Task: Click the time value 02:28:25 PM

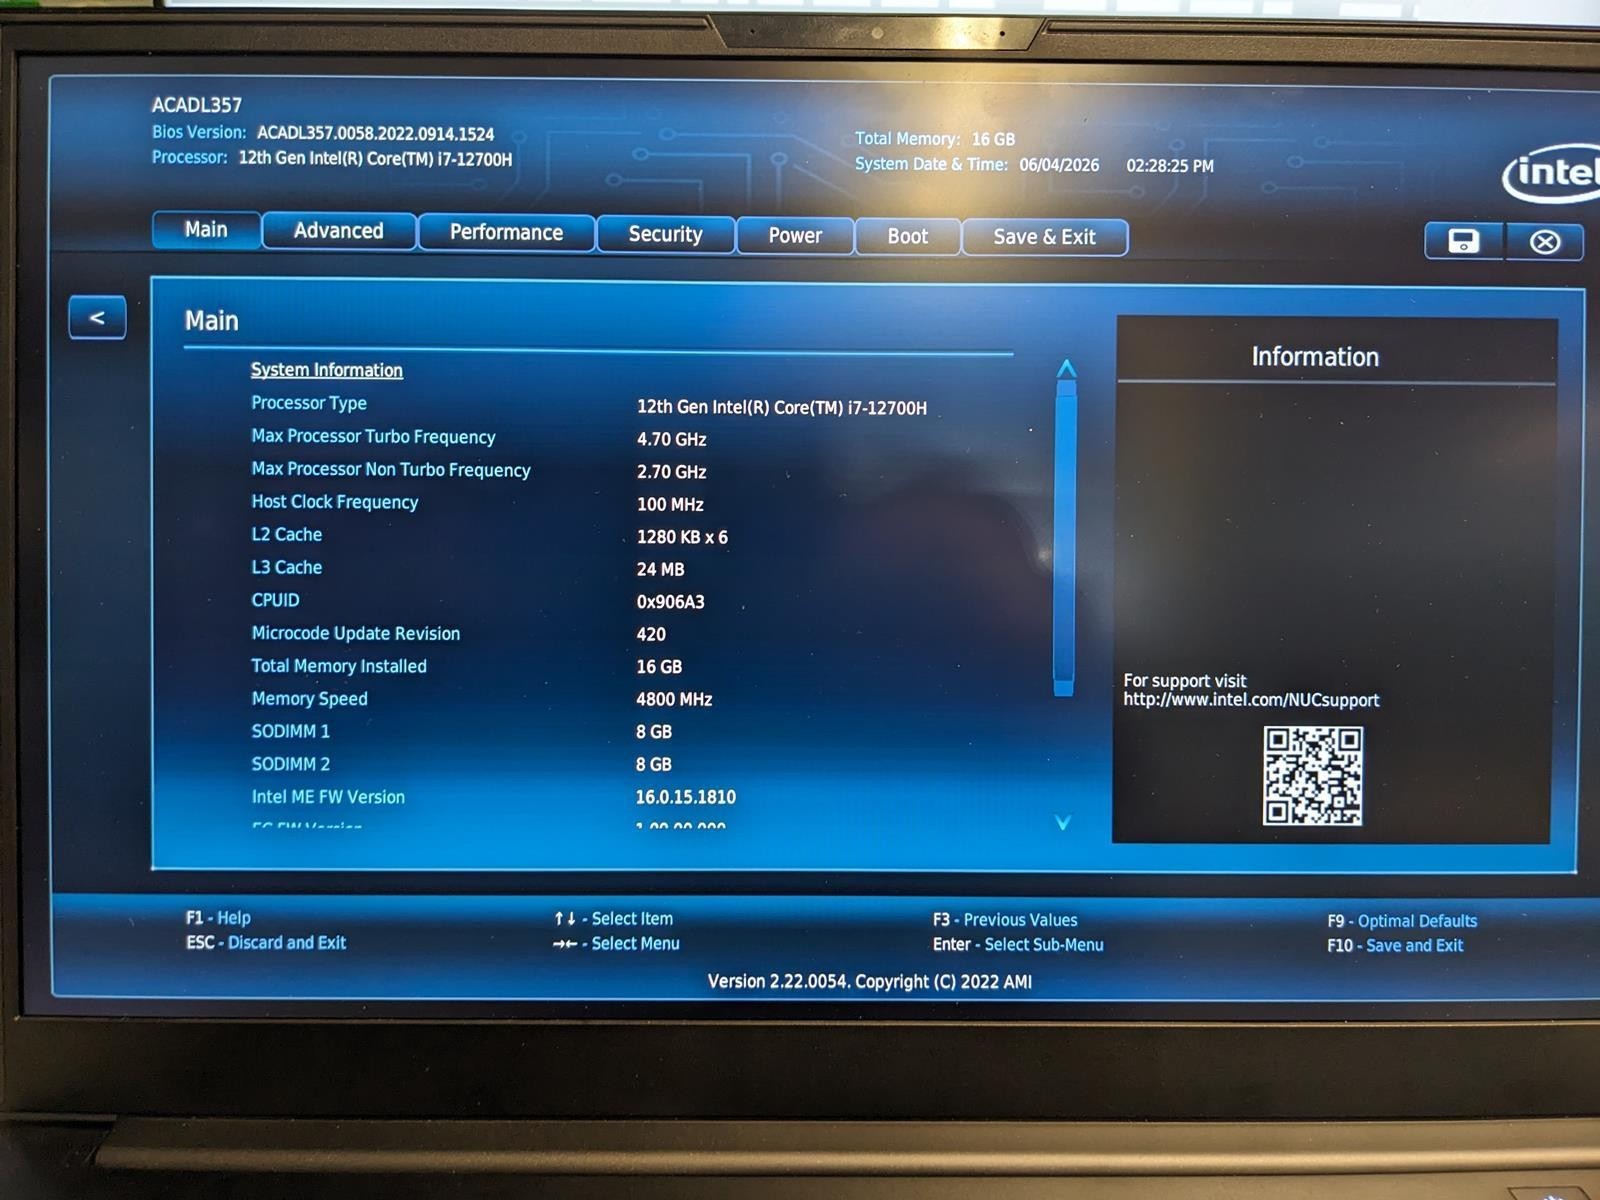Action: (x=1170, y=166)
